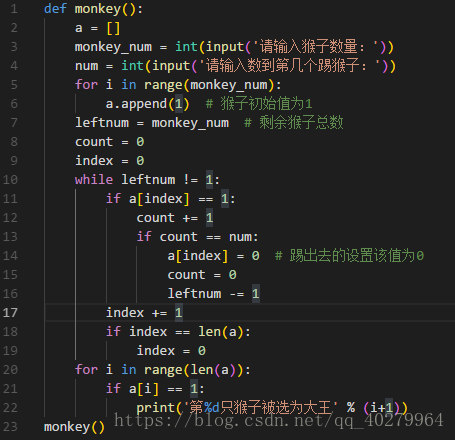The width and height of the screenshot is (455, 440).
Task: Click '请输入数到第几个踢猴子' prompt string
Action: pos(290,66)
